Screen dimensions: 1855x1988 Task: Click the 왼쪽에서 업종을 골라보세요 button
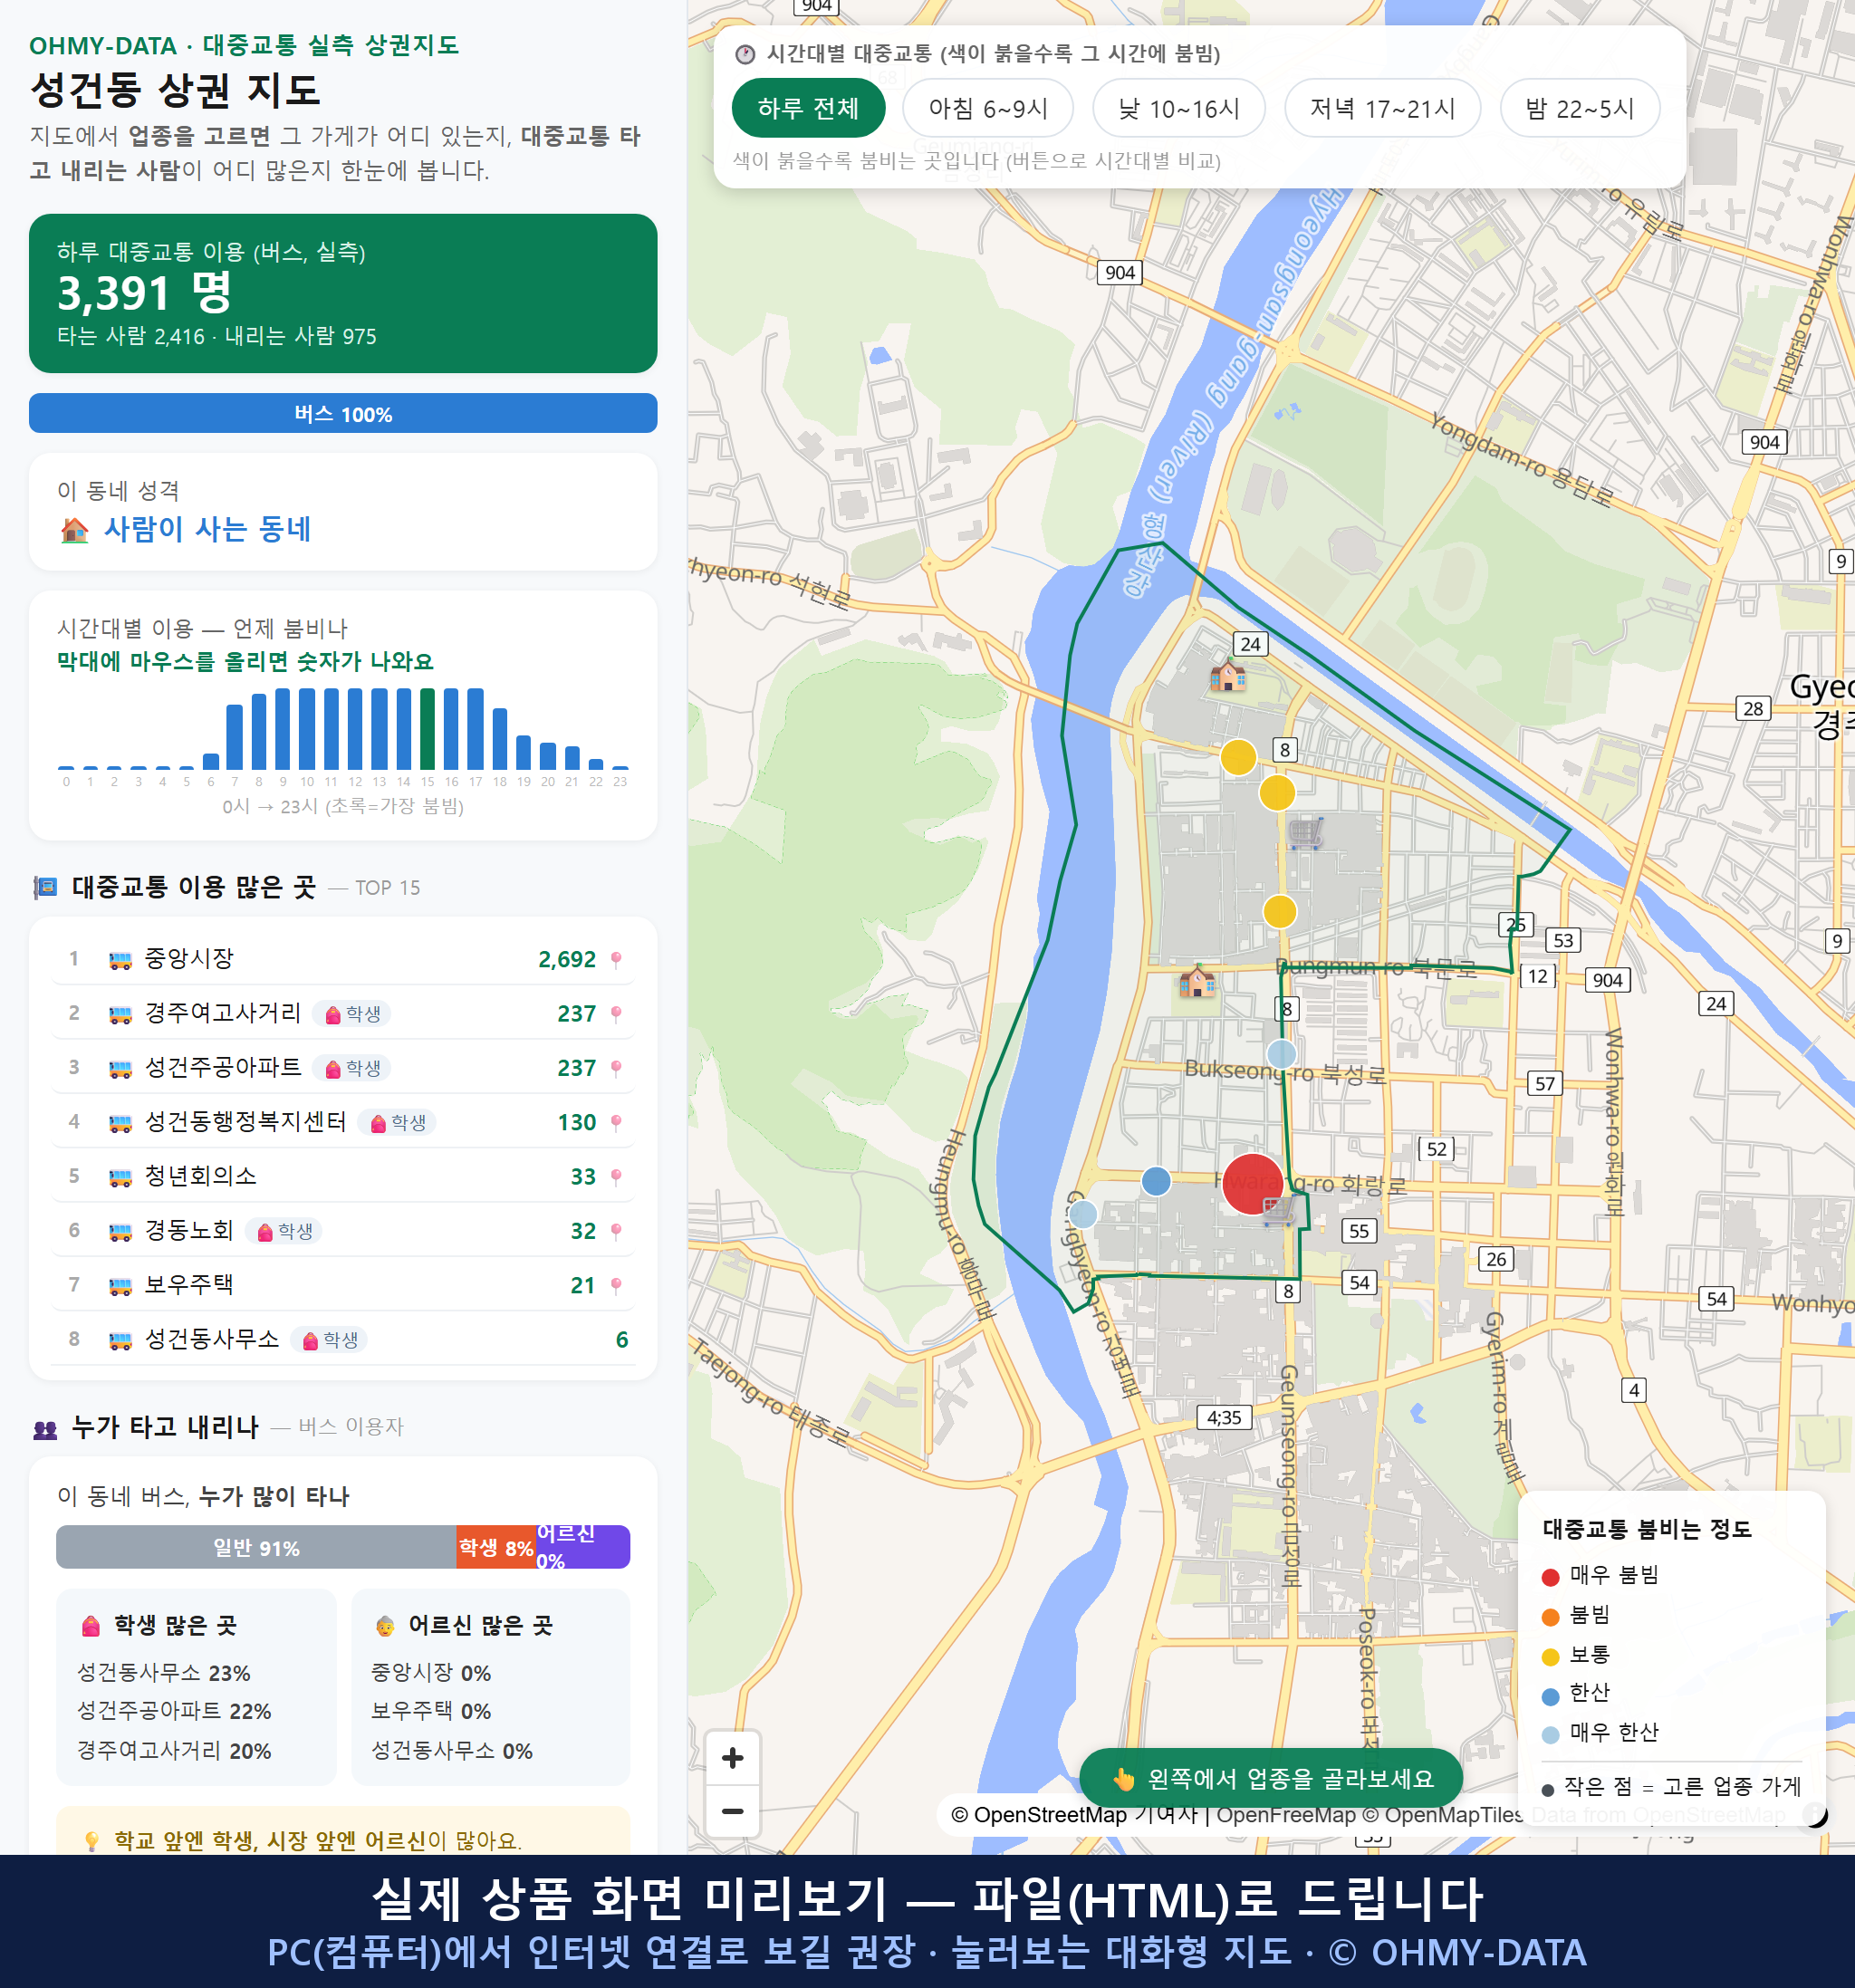pyautogui.click(x=1271, y=1779)
